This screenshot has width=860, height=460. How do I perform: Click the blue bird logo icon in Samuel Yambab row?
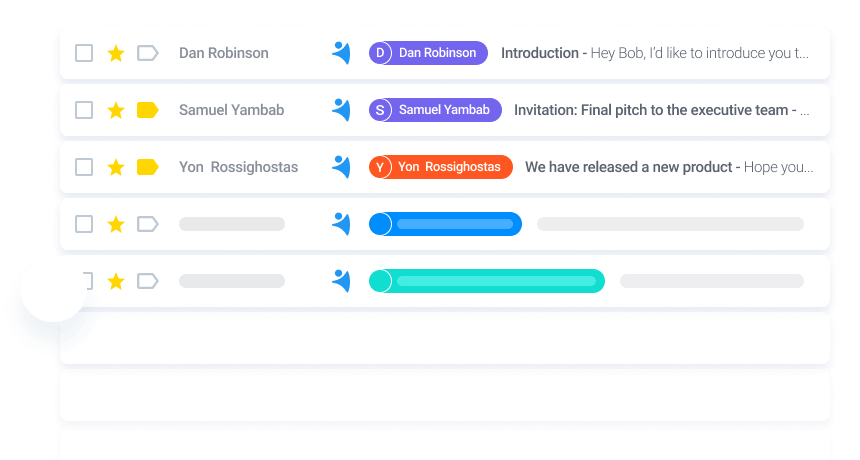(341, 110)
